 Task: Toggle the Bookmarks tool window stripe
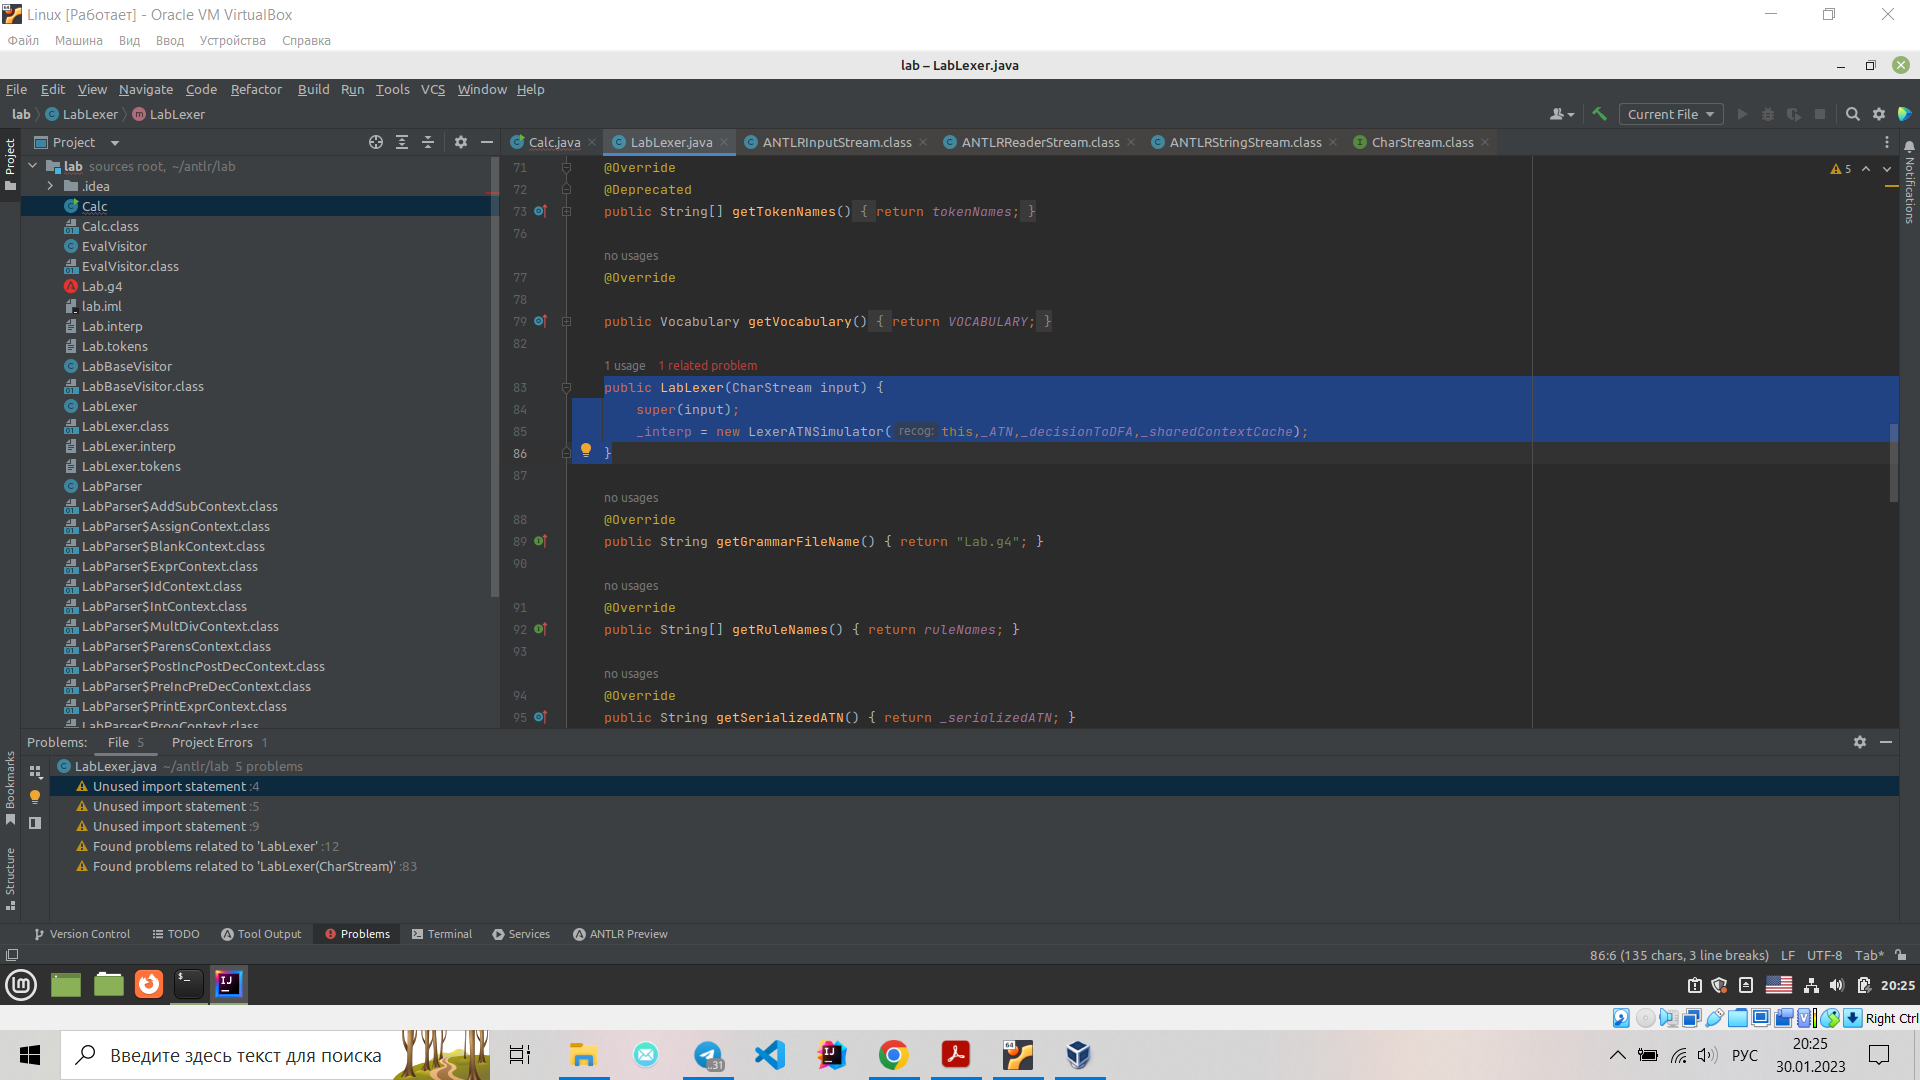10,788
